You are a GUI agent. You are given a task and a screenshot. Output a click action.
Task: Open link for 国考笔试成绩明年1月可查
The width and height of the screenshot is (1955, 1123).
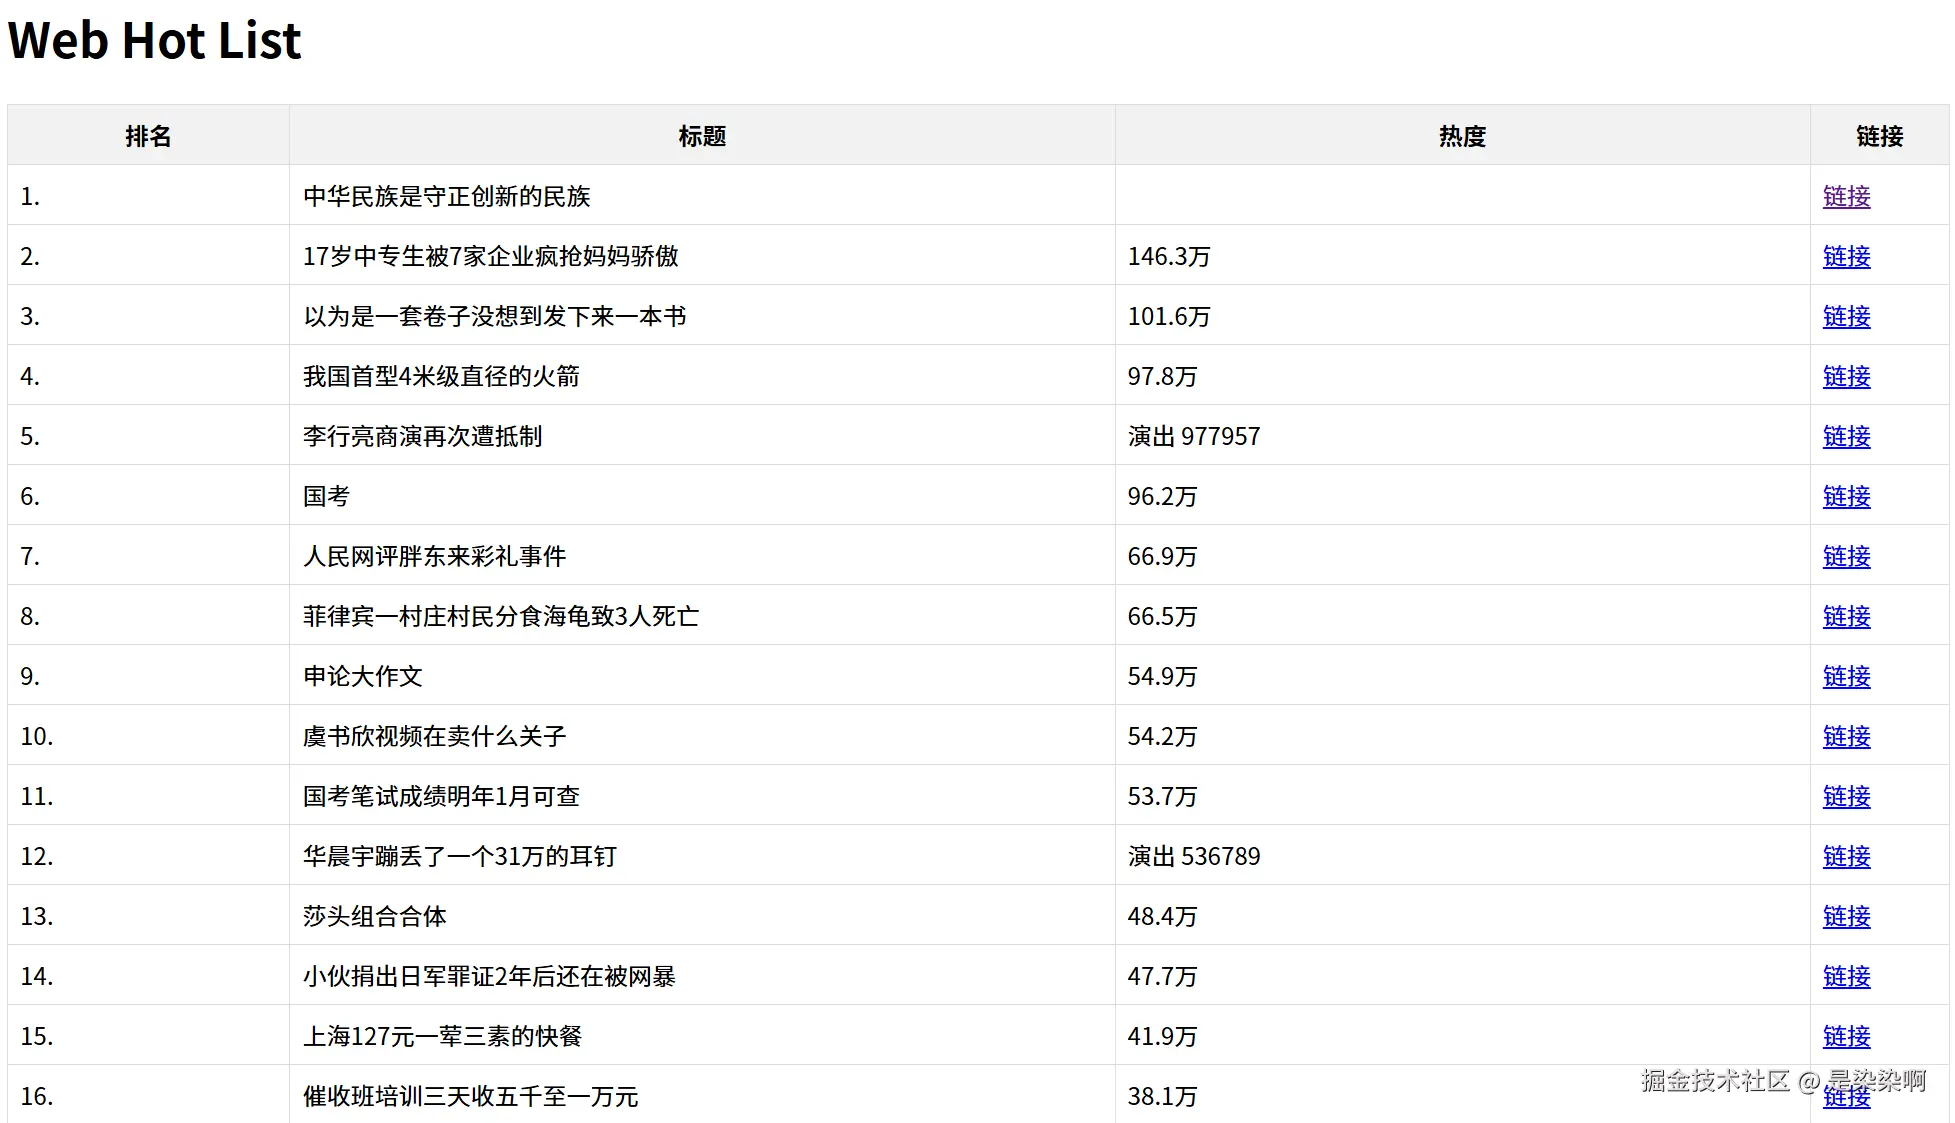[x=1845, y=796]
